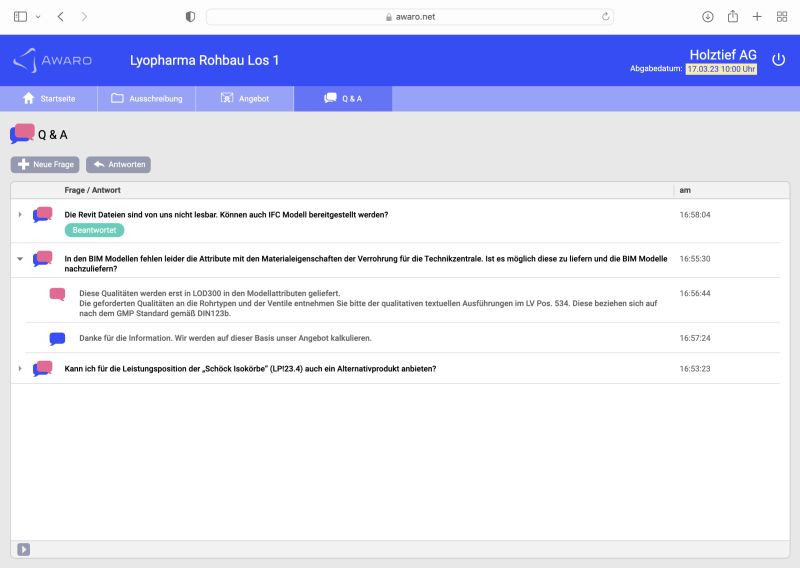Click the Safari share icon
Screen dimensions: 800x568
pyautogui.click(x=732, y=17)
